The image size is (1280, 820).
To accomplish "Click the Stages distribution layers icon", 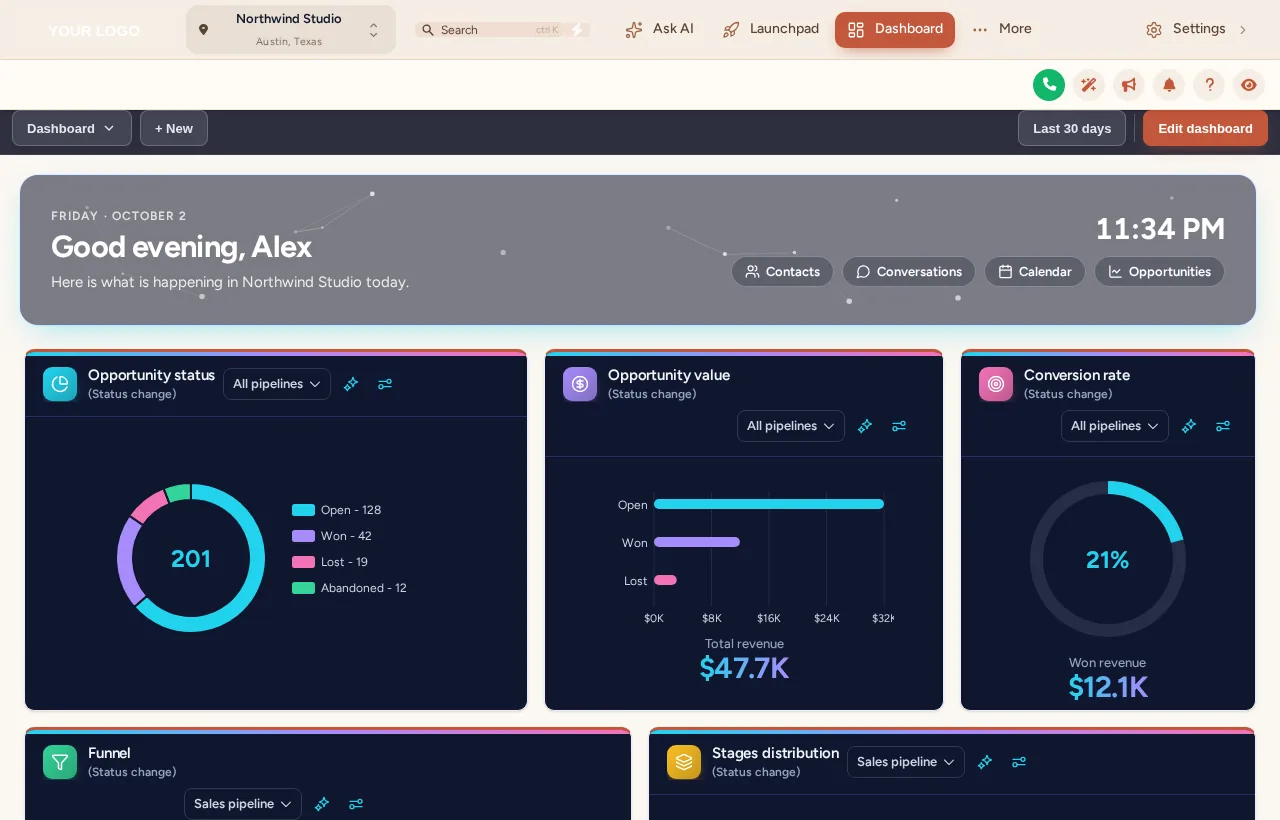I will click(684, 762).
